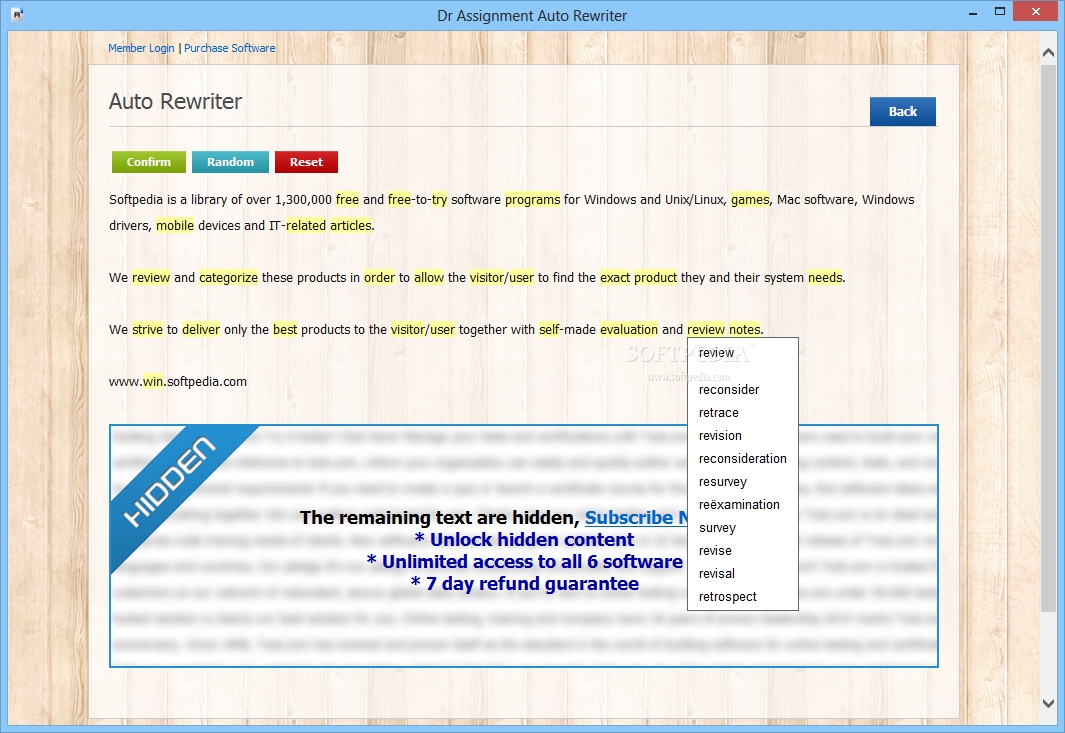Click highlighted word 'self'
Screen dimensions: 1065x733
pyautogui.click(x=549, y=329)
